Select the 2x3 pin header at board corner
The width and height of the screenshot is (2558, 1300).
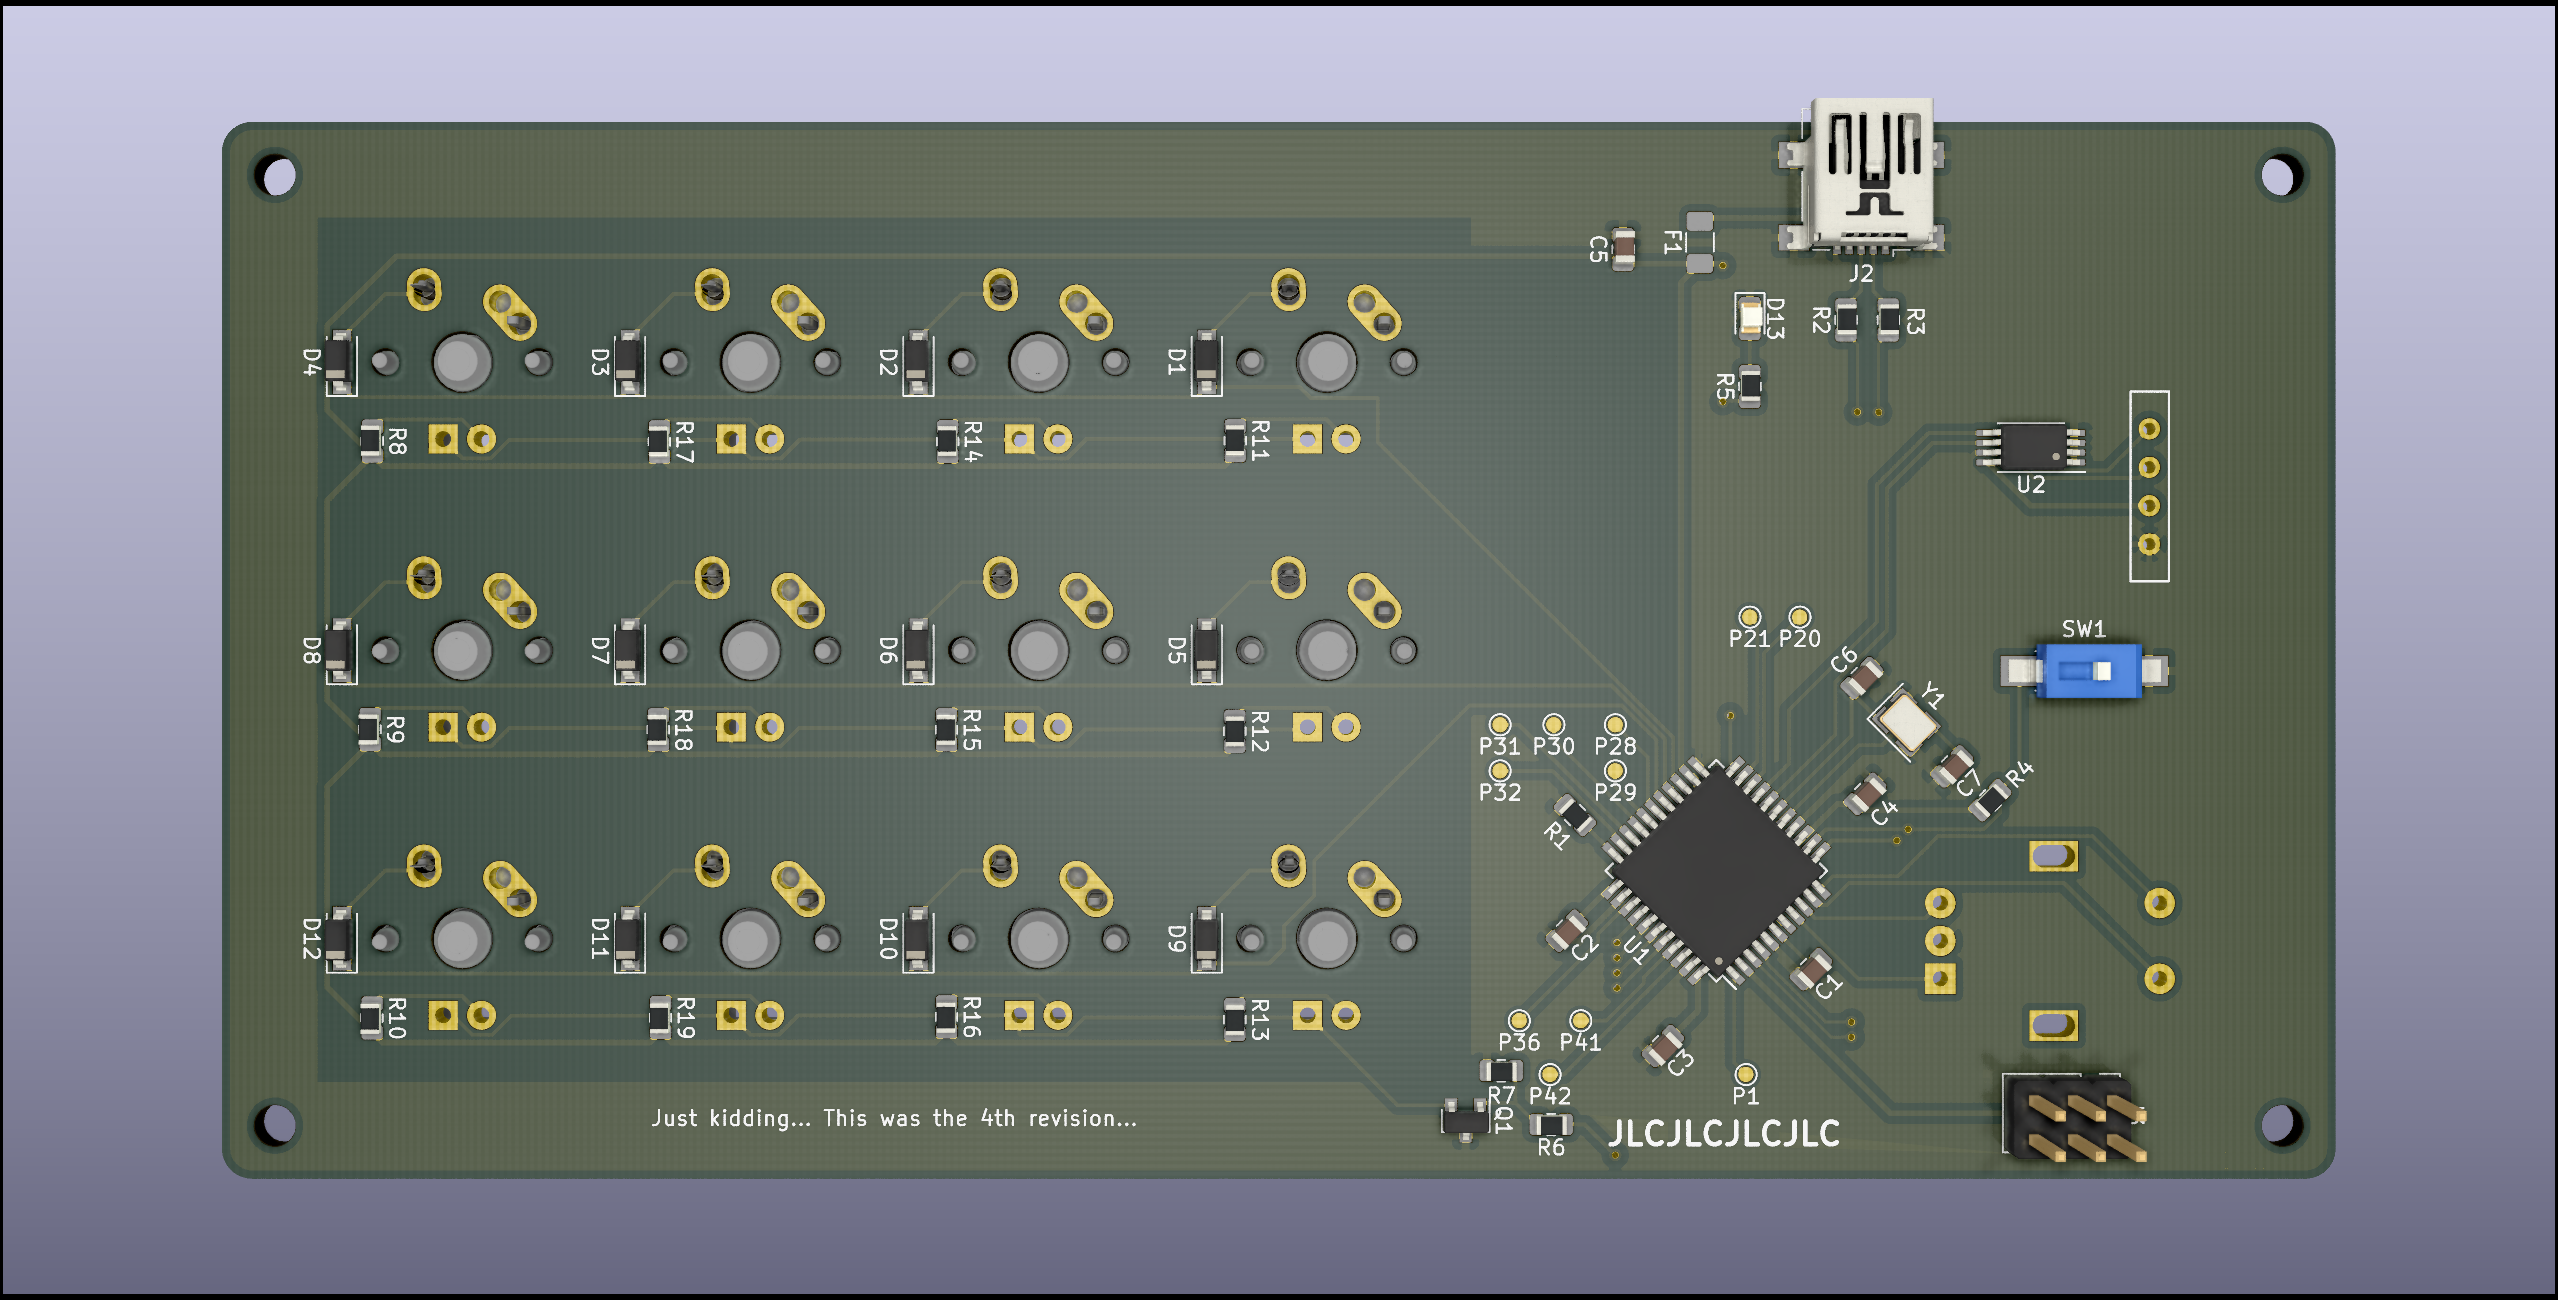[x=2075, y=1118]
